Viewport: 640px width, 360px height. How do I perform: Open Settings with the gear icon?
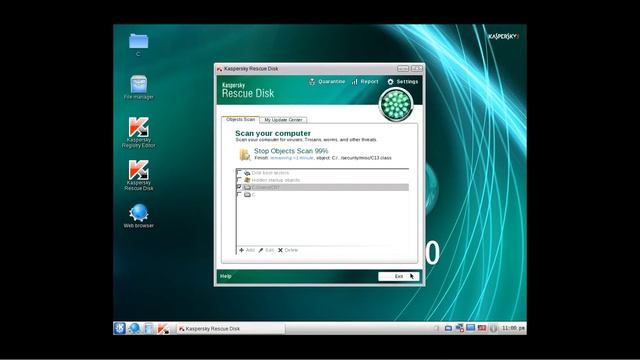click(x=402, y=82)
